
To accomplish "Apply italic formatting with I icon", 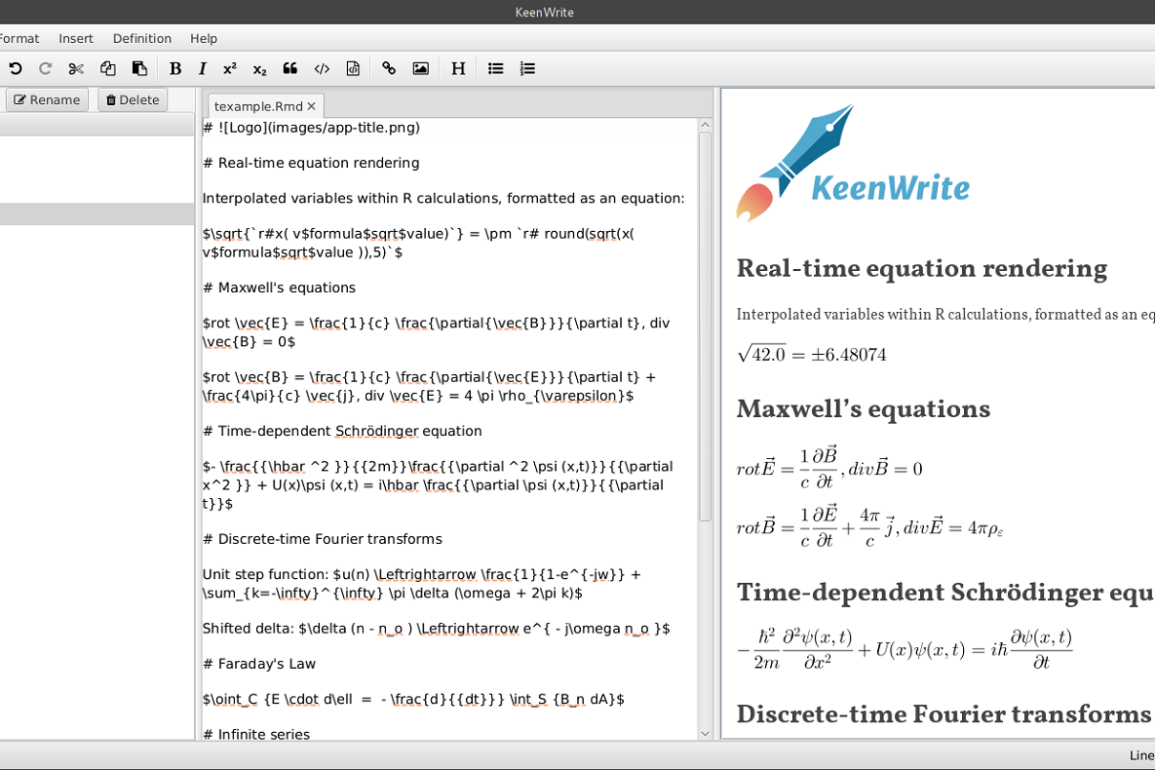I will point(202,69).
